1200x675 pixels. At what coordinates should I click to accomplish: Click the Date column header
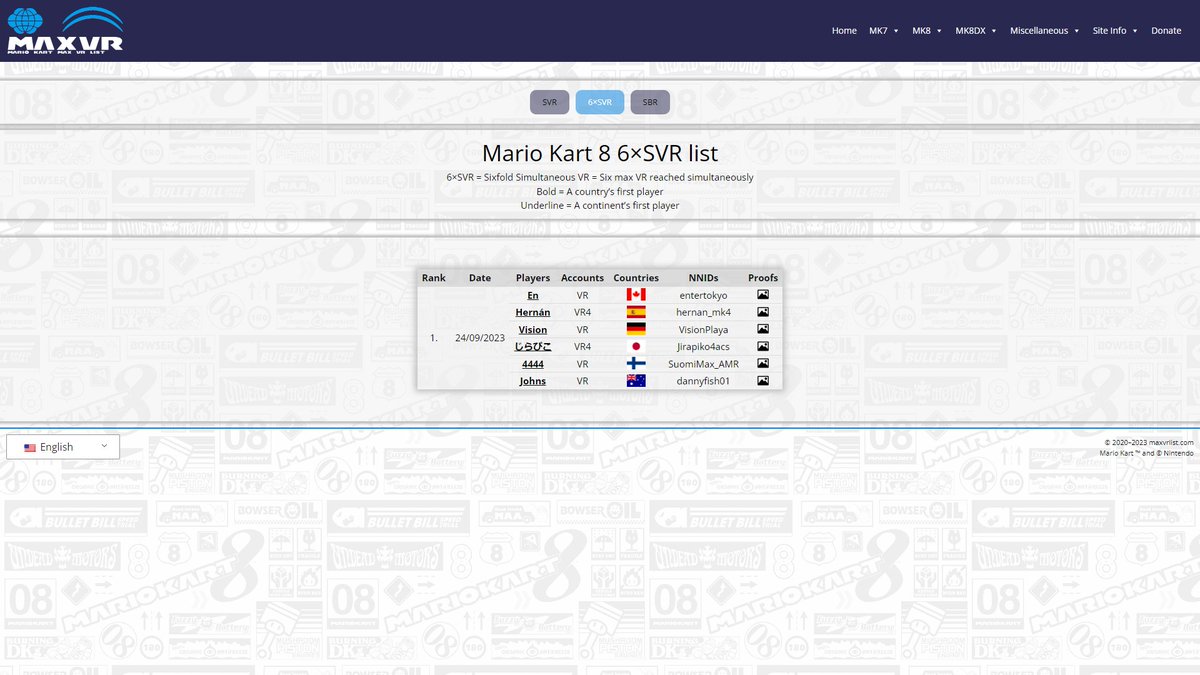pyautogui.click(x=480, y=278)
